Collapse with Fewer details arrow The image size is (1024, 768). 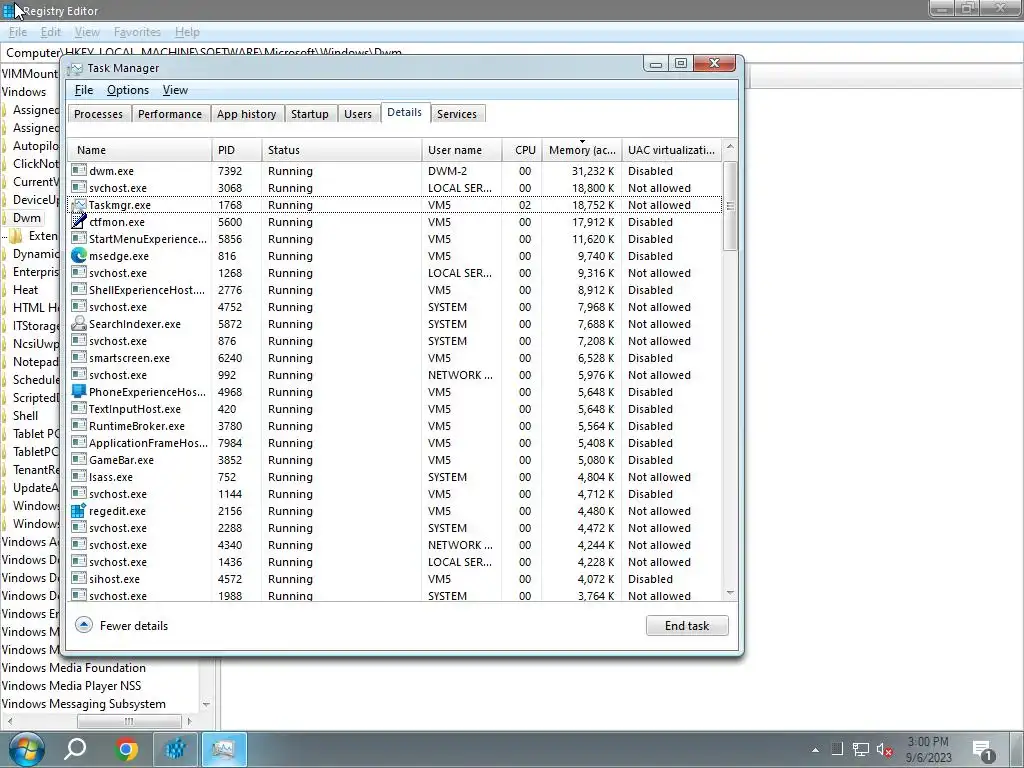click(84, 625)
